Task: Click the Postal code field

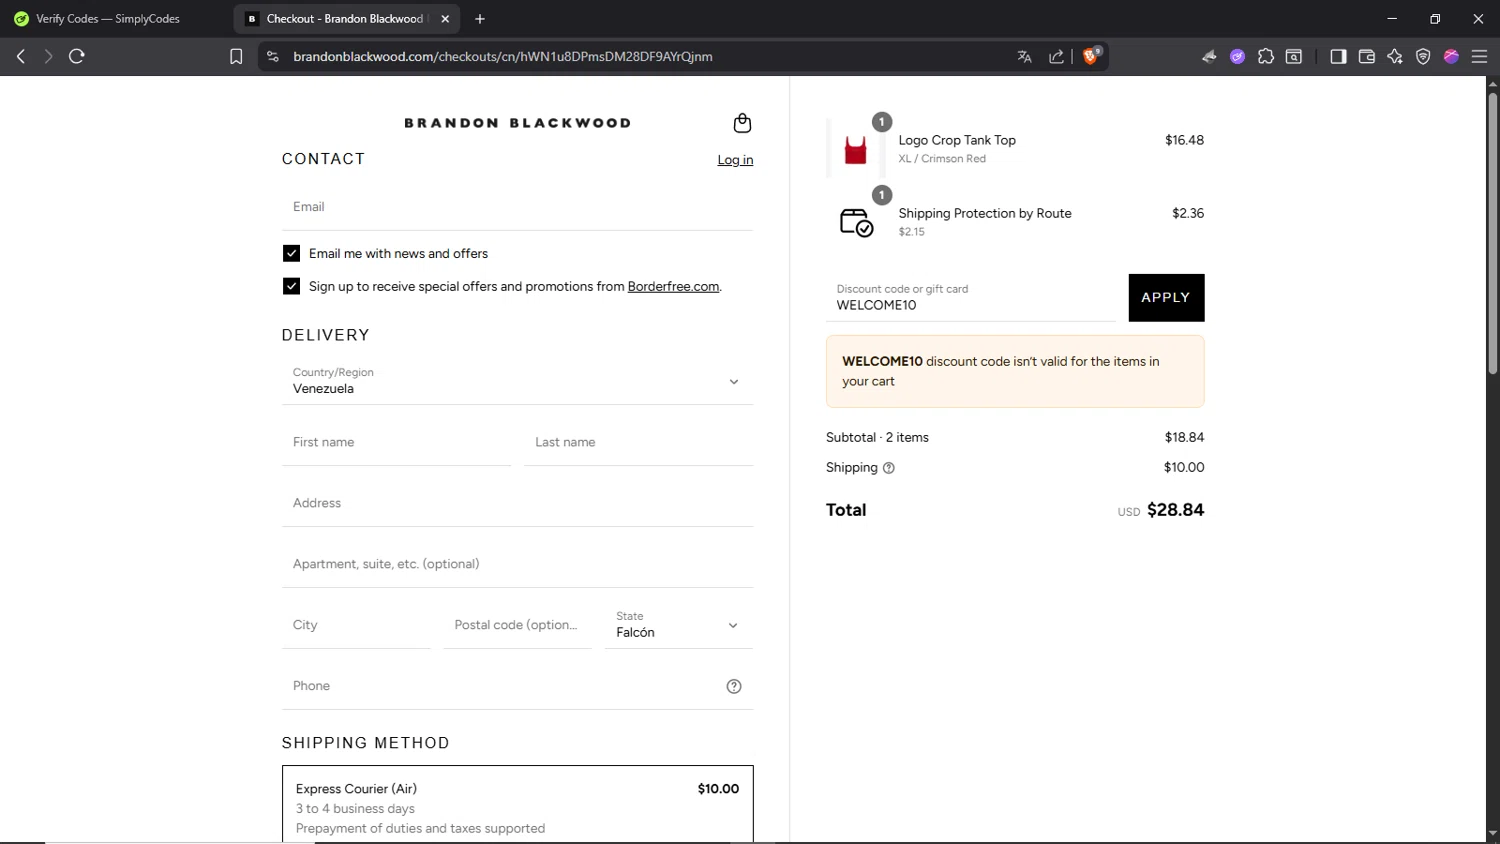Action: coord(518,625)
